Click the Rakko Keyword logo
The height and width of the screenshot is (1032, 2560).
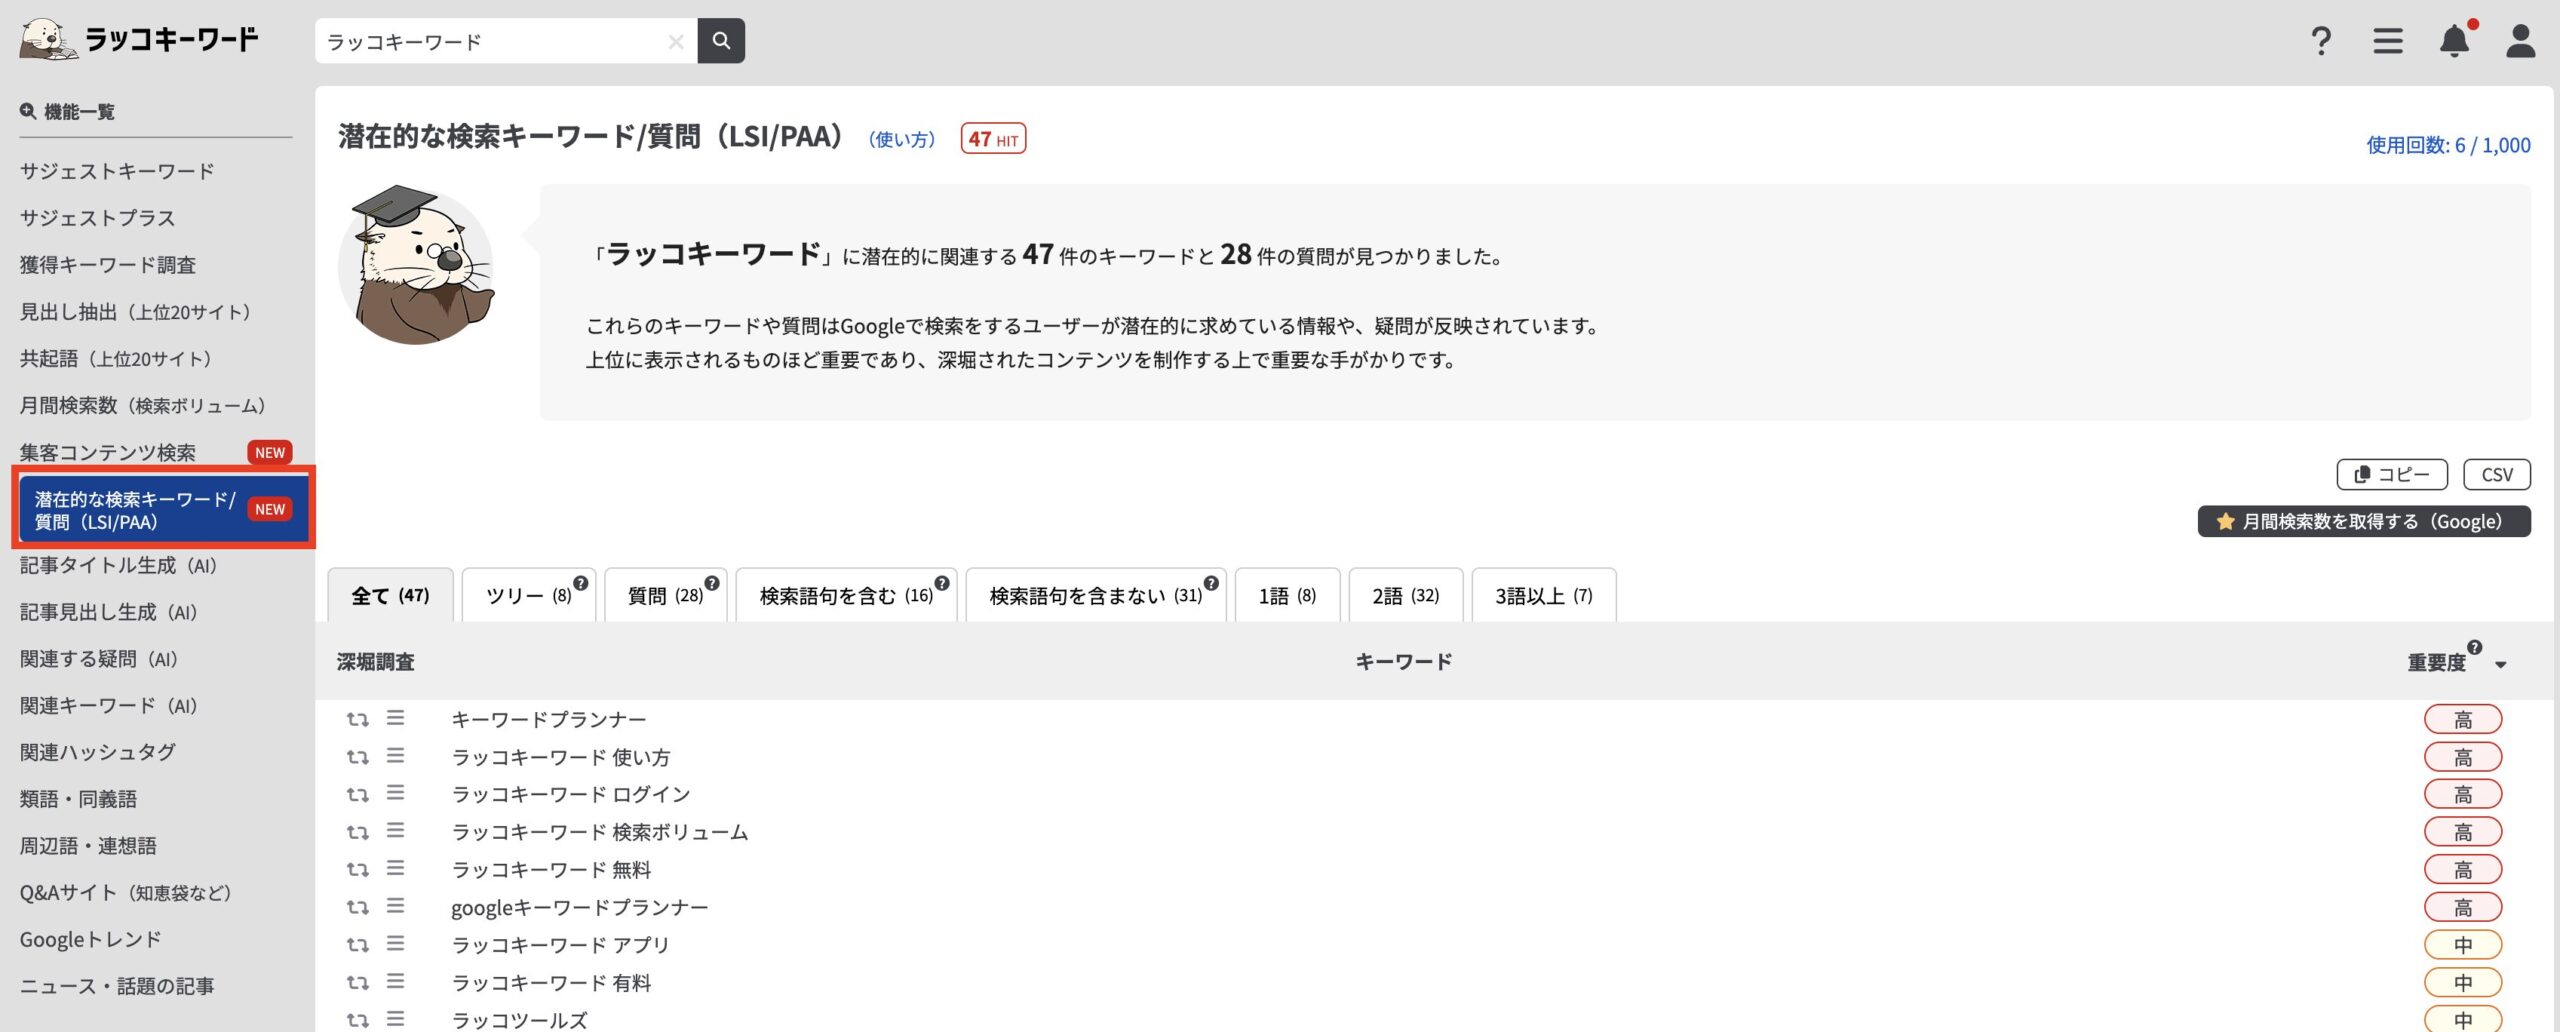coord(139,40)
